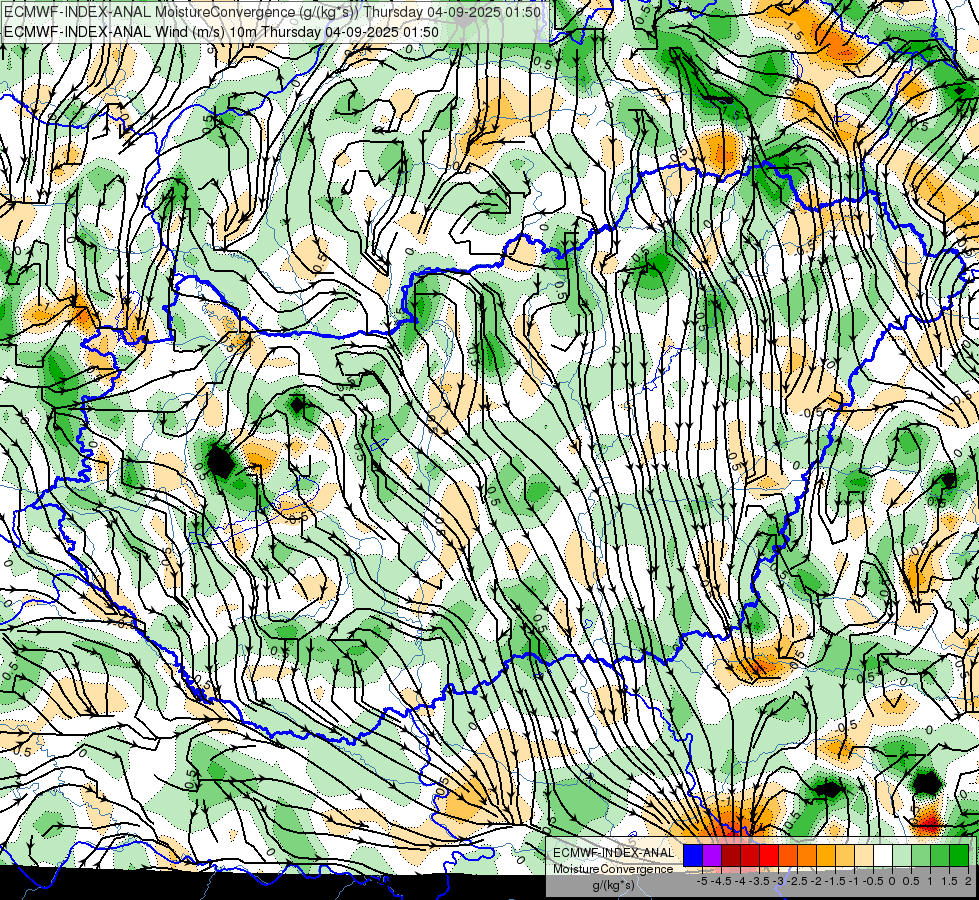This screenshot has width=979, height=900.
Task: Click the legend label MoistureConvergence
Action: [x=613, y=869]
